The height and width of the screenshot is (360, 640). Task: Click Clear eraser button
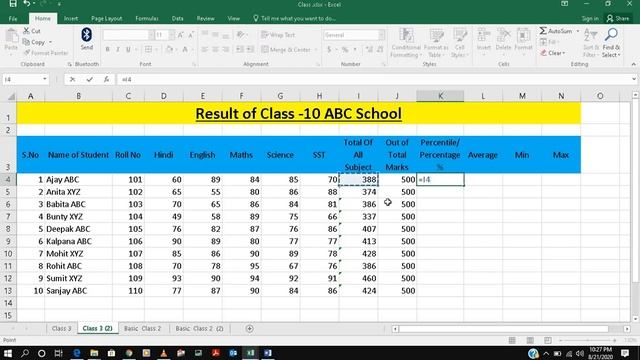coord(552,53)
